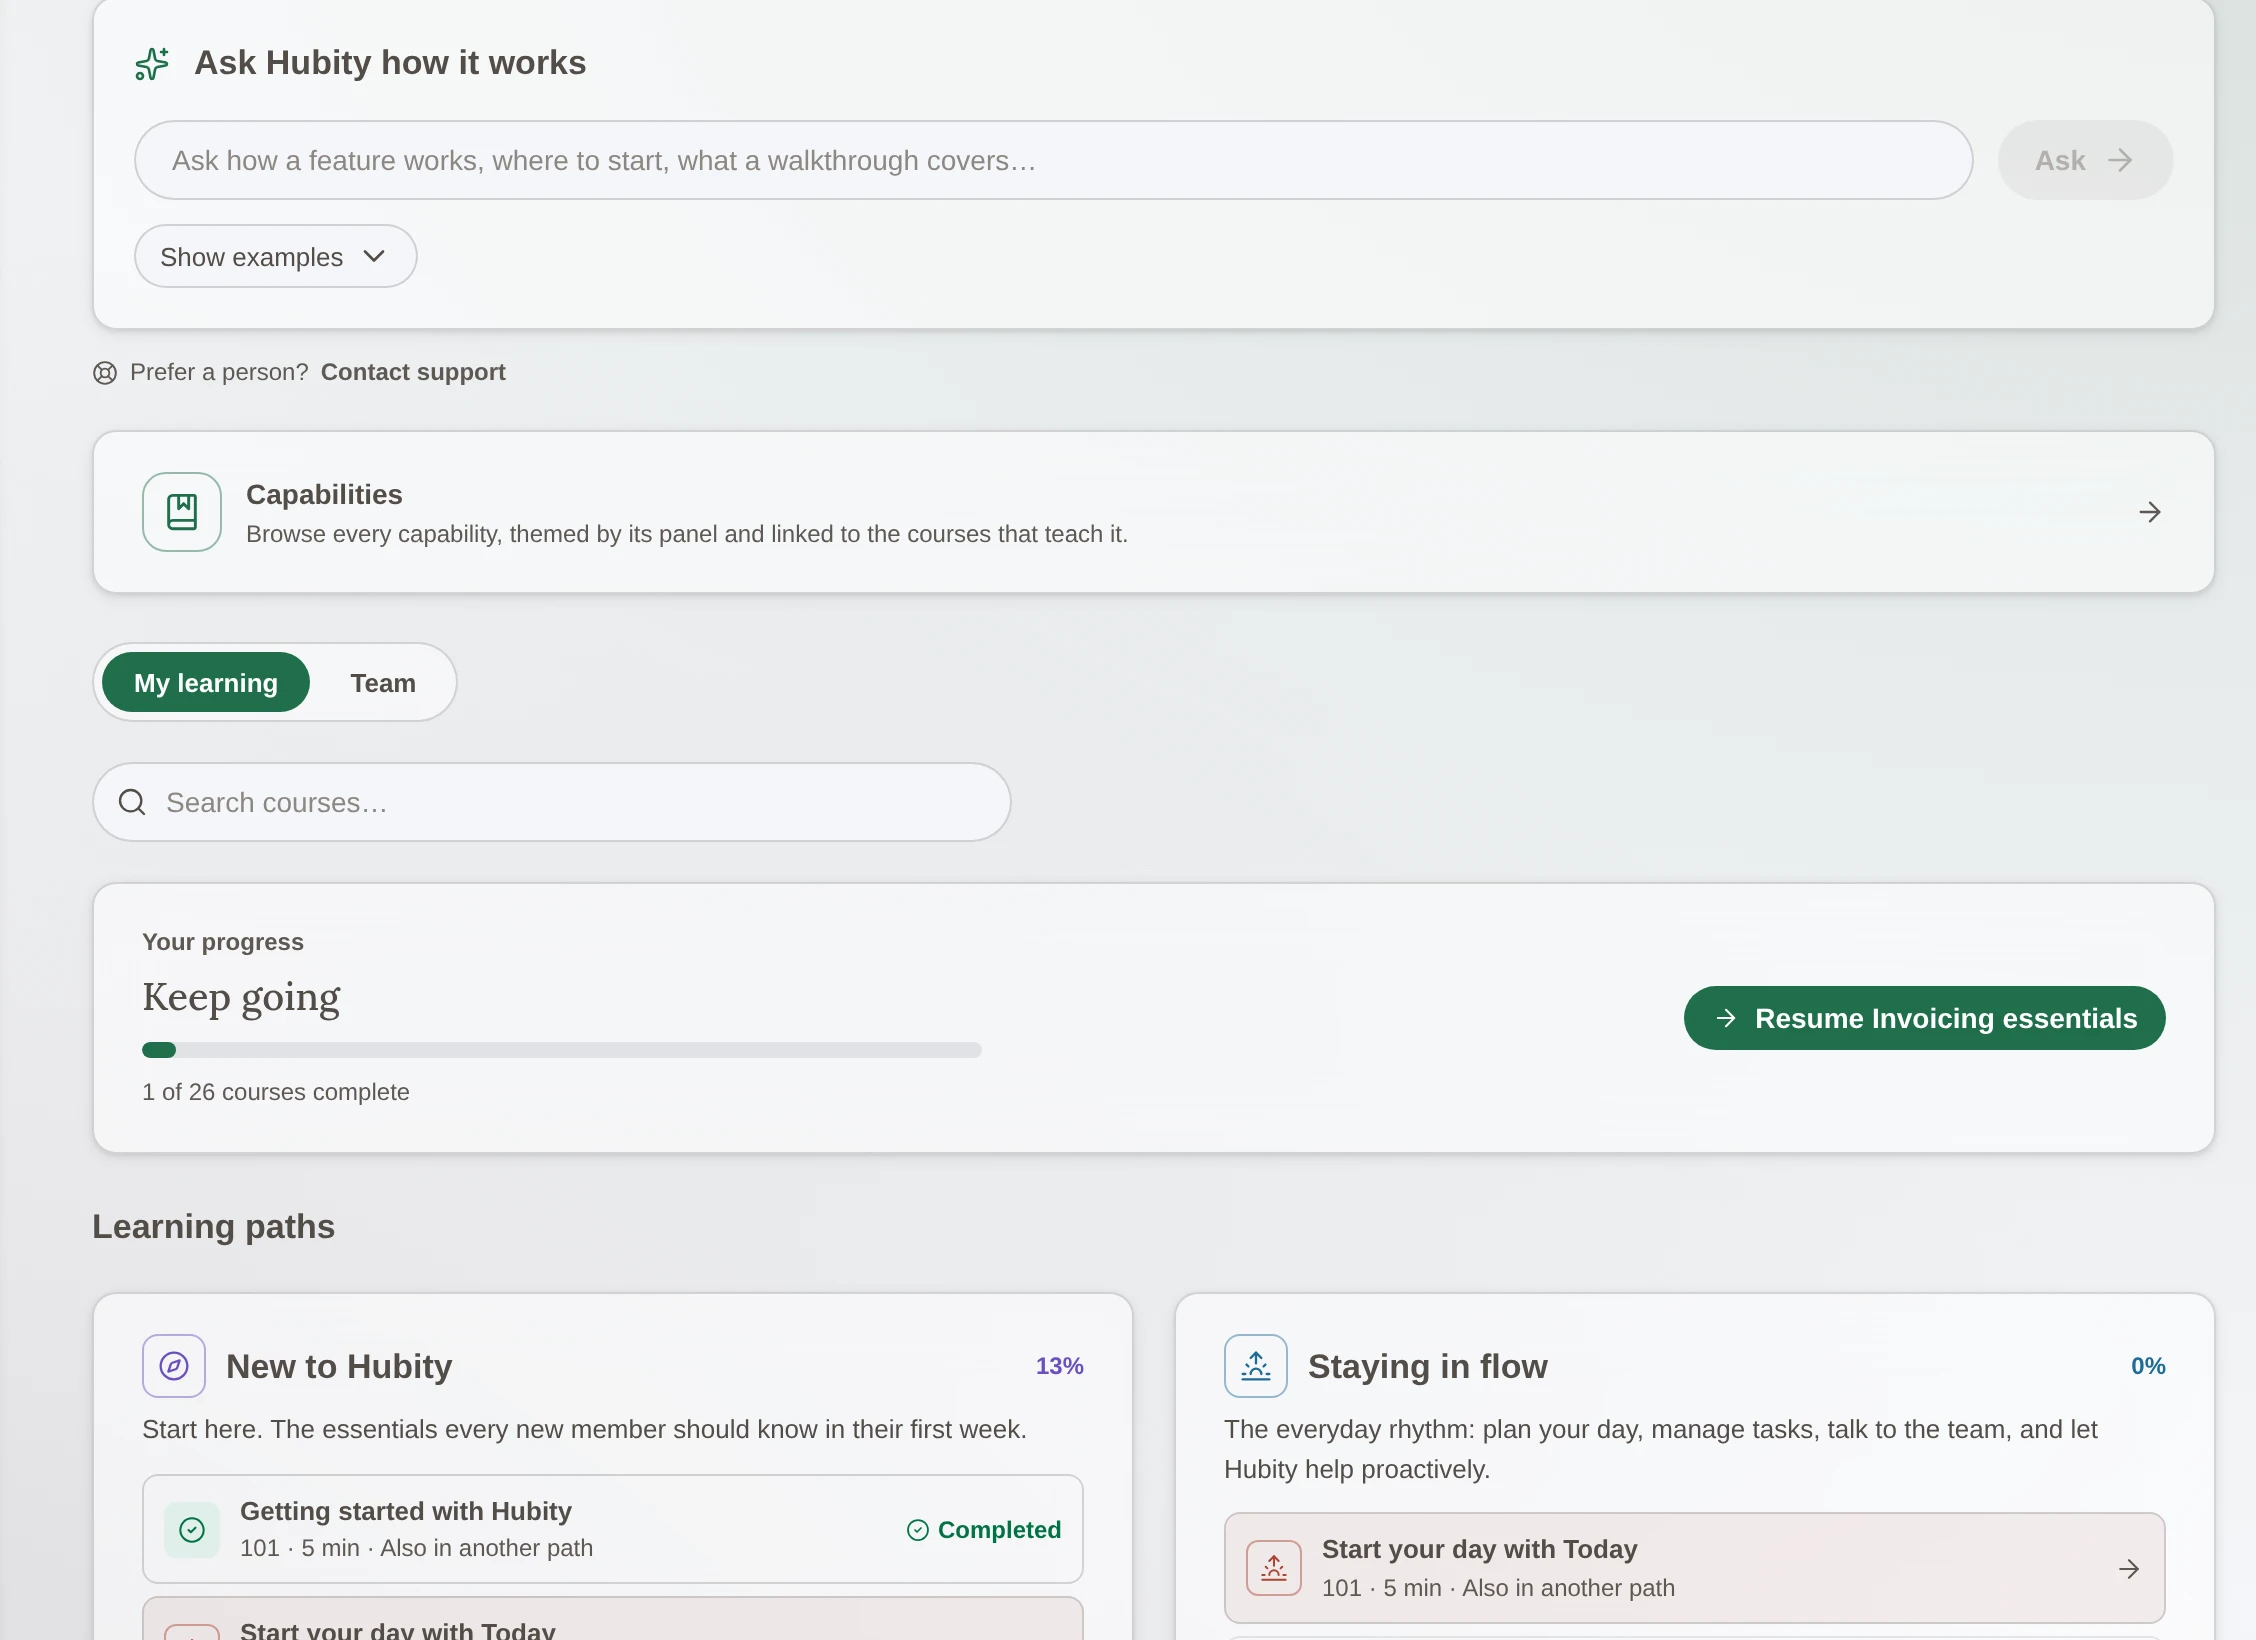This screenshot has width=2256, height=1640.
Task: Open the Capabilities card title
Action: 324,494
